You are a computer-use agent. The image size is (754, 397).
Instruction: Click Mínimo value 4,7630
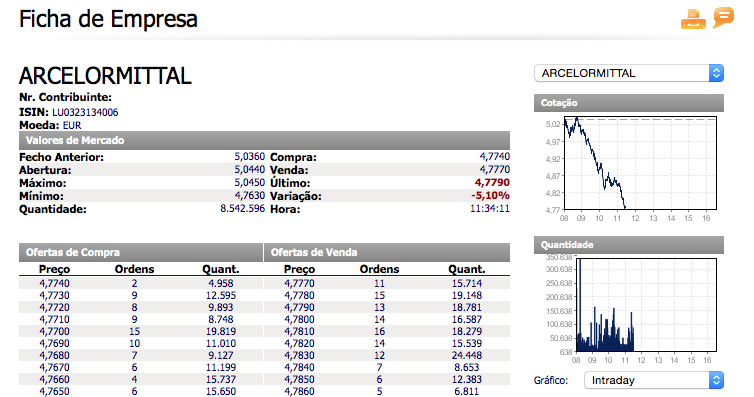tap(250, 196)
